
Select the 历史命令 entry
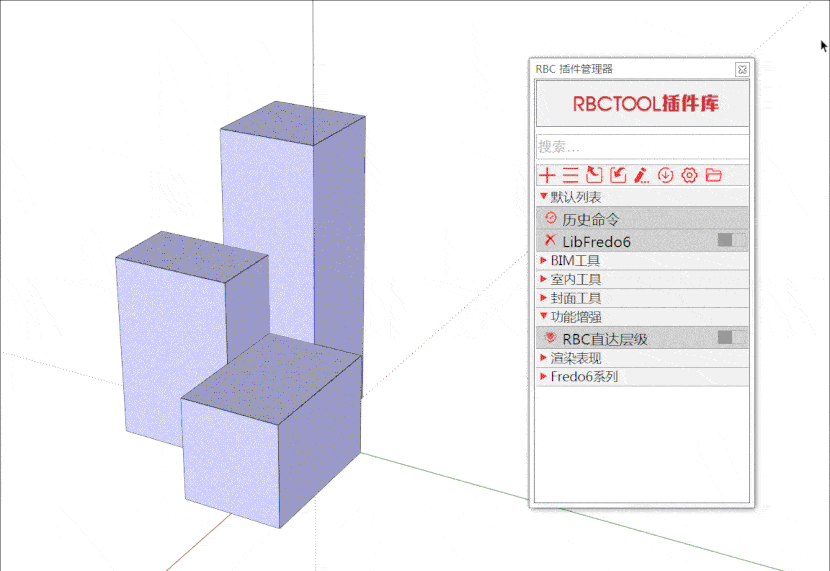(x=590, y=218)
